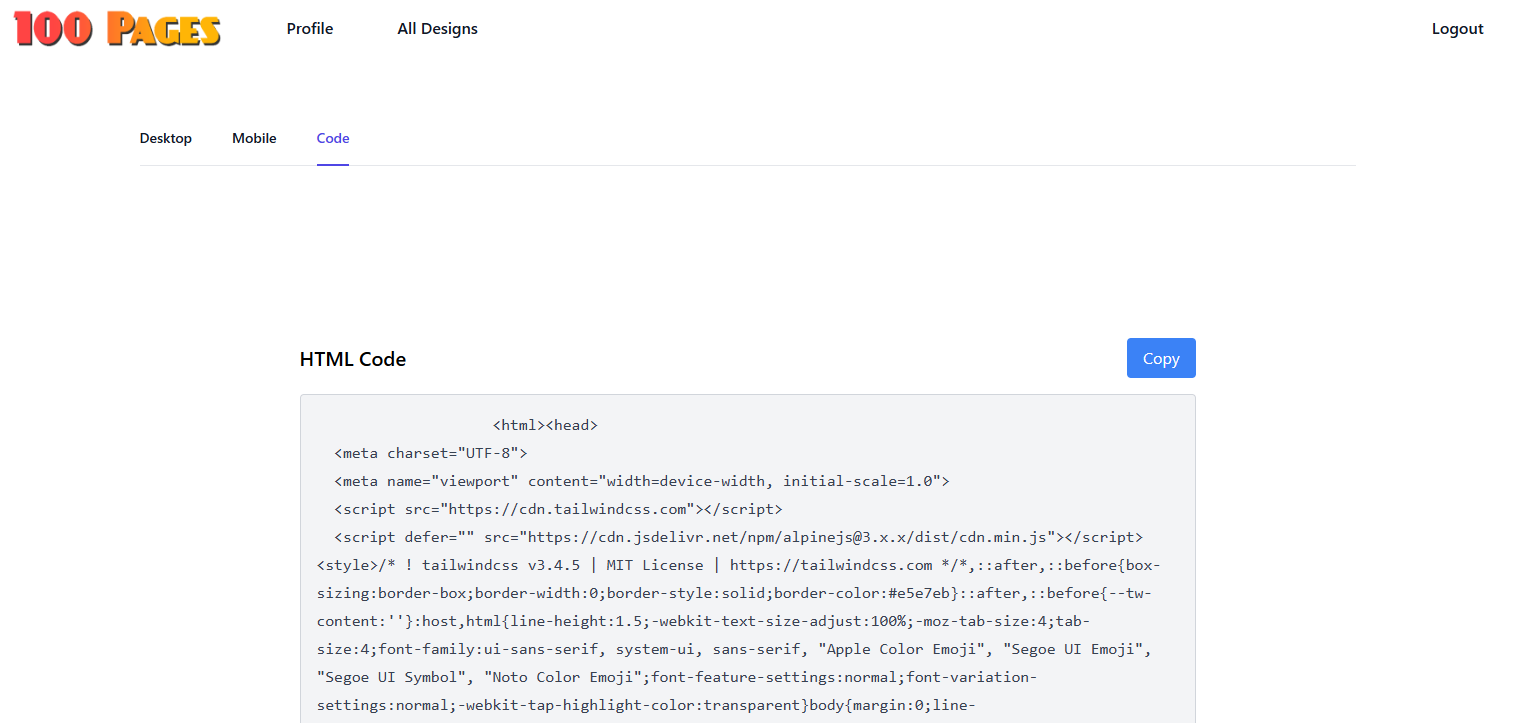Switch to the Mobile tab
The width and height of the screenshot is (1540, 723).
pos(254,138)
